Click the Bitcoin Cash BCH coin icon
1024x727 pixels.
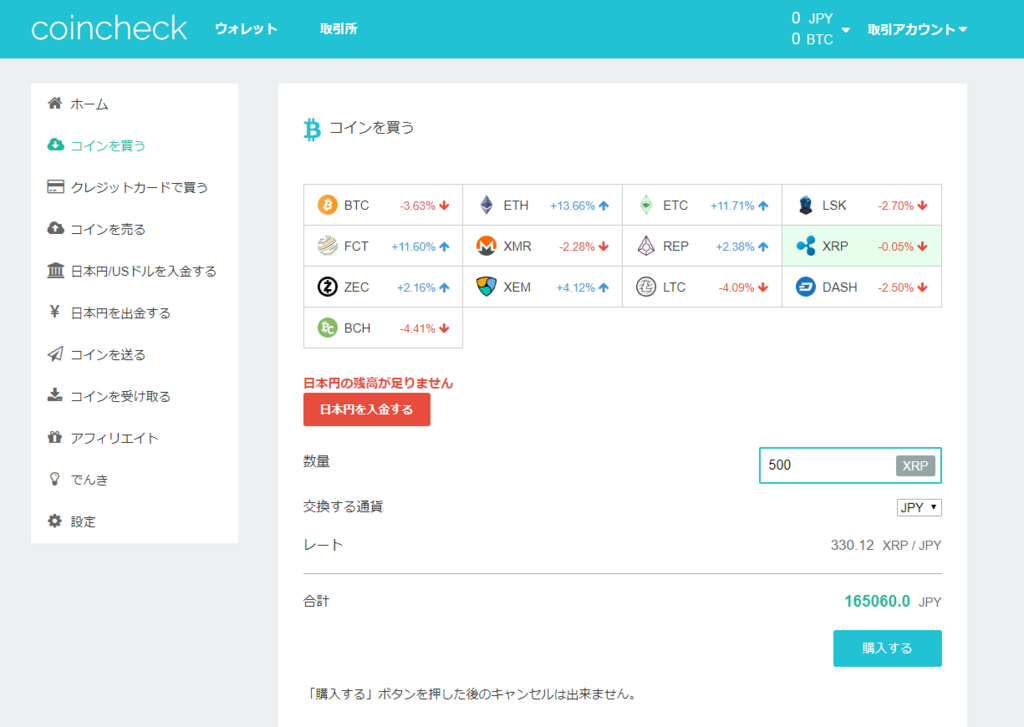pyautogui.click(x=327, y=327)
